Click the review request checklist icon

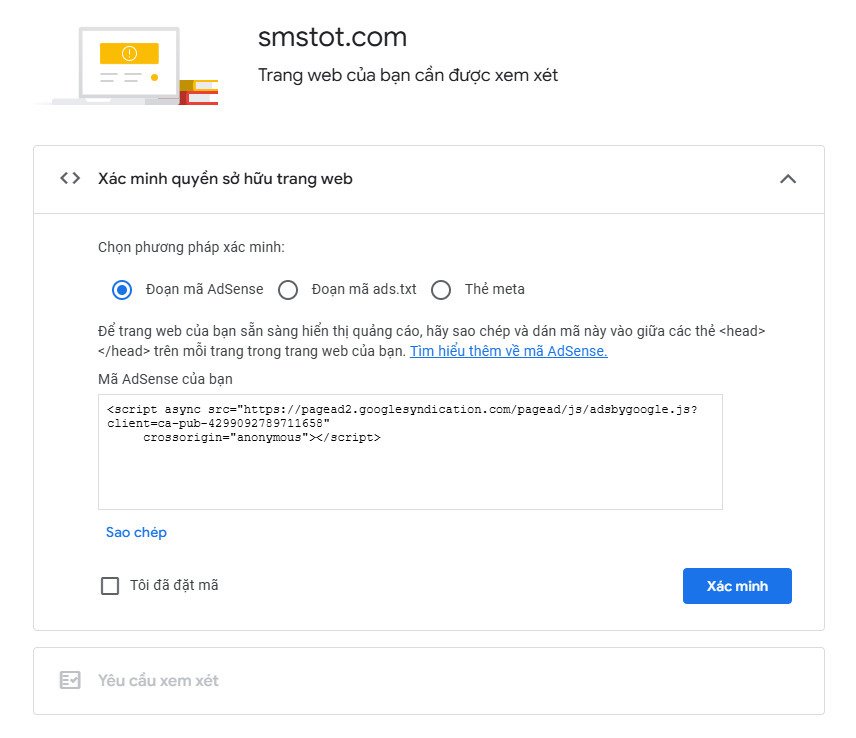(x=70, y=680)
